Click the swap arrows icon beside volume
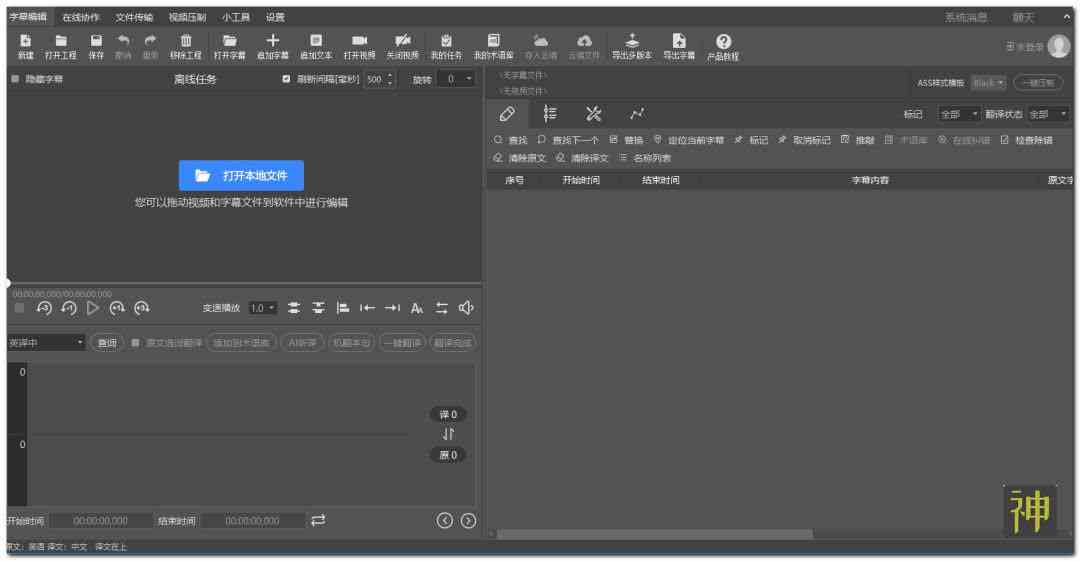Screen dimensions: 1080x561 point(442,308)
